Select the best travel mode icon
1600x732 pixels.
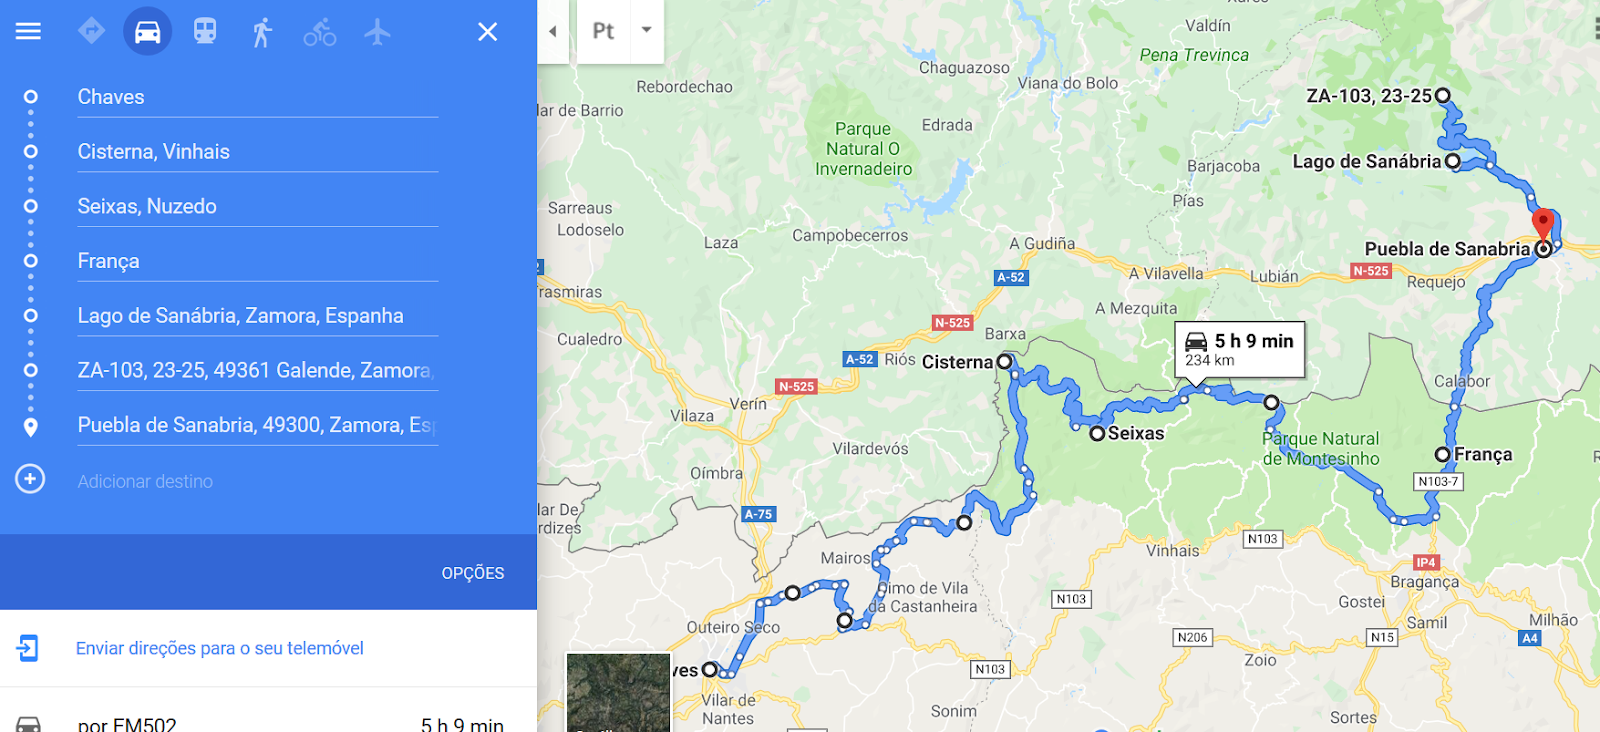click(91, 31)
